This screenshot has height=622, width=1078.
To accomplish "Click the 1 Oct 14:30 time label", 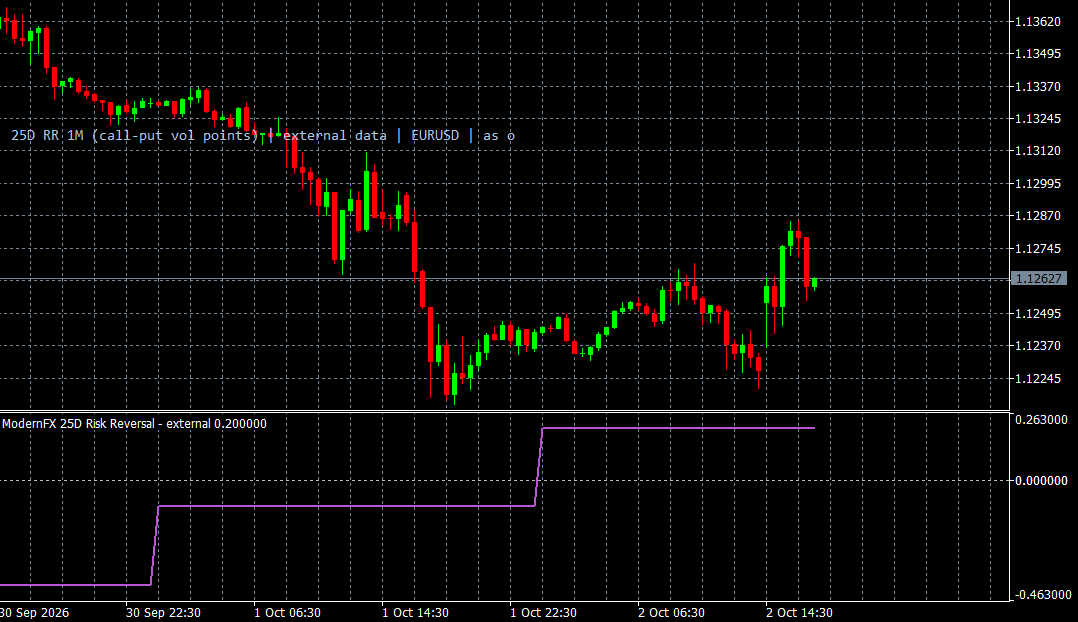I will coord(415,612).
